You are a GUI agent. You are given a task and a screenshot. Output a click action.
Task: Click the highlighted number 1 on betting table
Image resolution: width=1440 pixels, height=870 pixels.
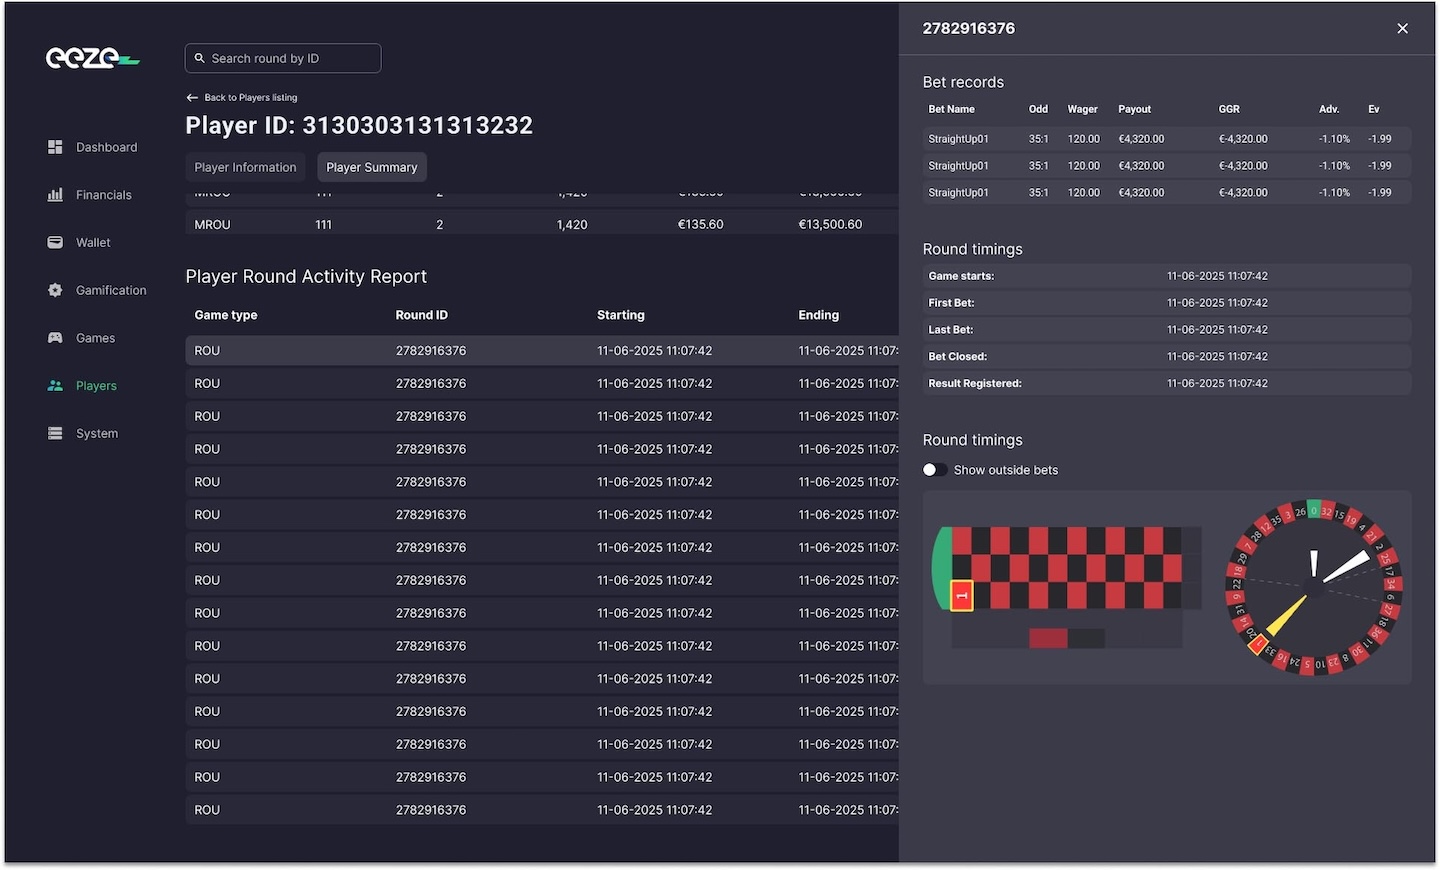(962, 596)
